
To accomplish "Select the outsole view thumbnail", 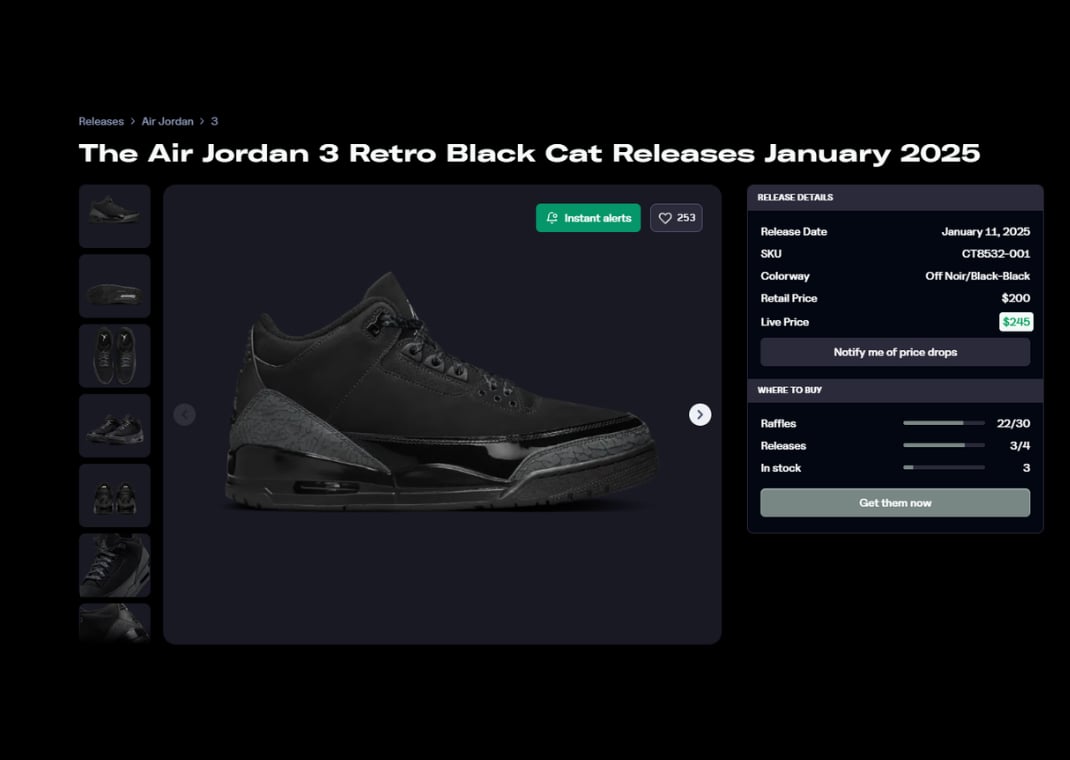I will [115, 286].
